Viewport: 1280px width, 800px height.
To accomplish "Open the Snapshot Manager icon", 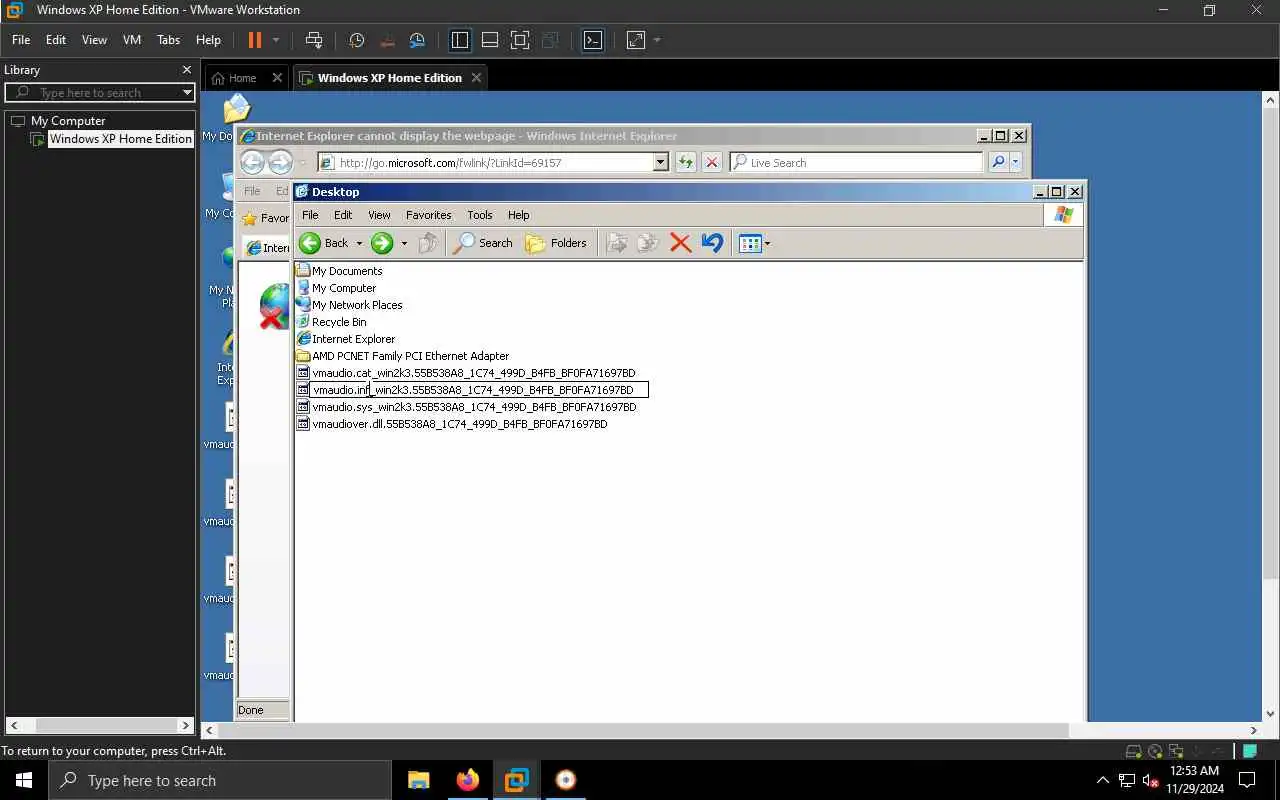I will click(x=418, y=40).
